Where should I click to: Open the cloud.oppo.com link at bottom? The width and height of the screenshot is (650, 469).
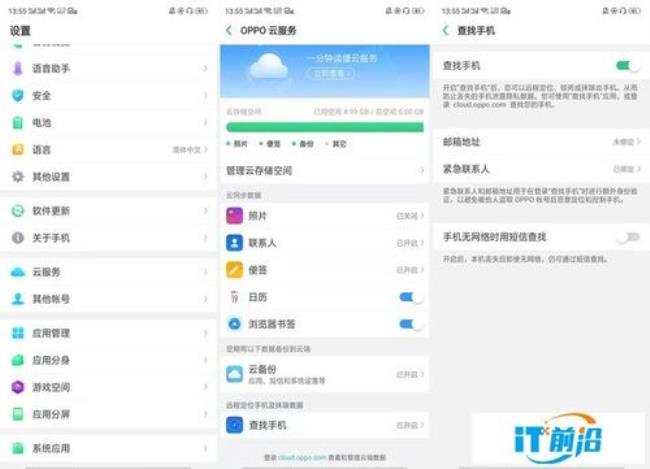(x=302, y=457)
